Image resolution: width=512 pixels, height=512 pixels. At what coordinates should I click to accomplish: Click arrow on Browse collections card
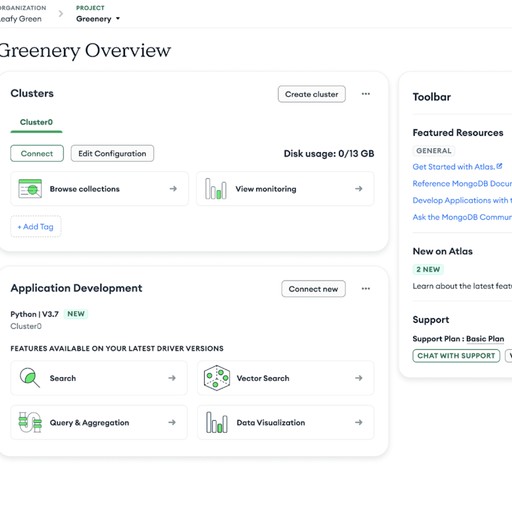click(173, 189)
